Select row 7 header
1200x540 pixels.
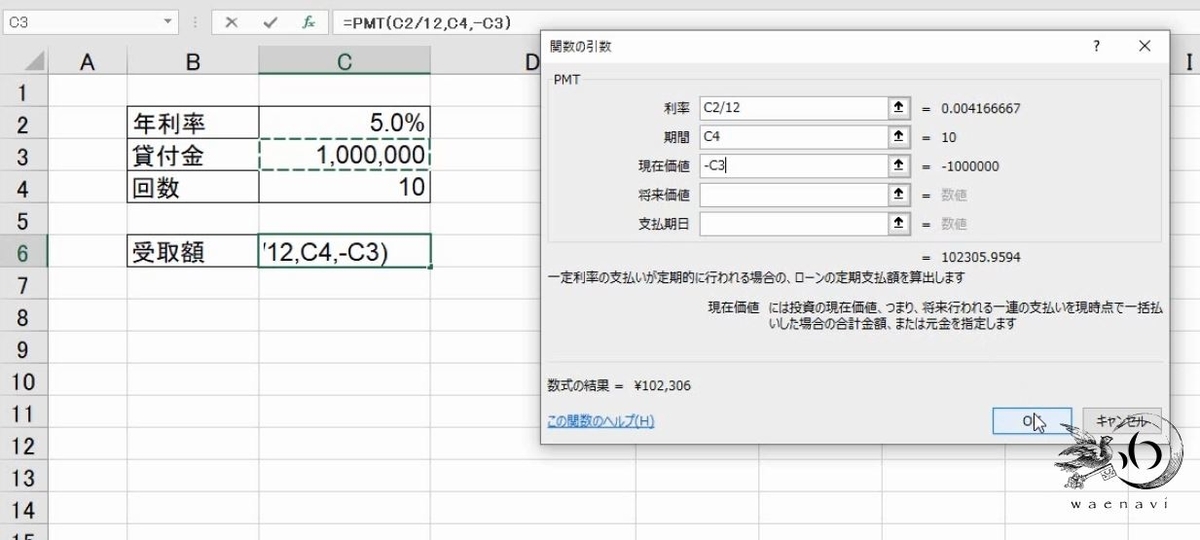(x=24, y=285)
